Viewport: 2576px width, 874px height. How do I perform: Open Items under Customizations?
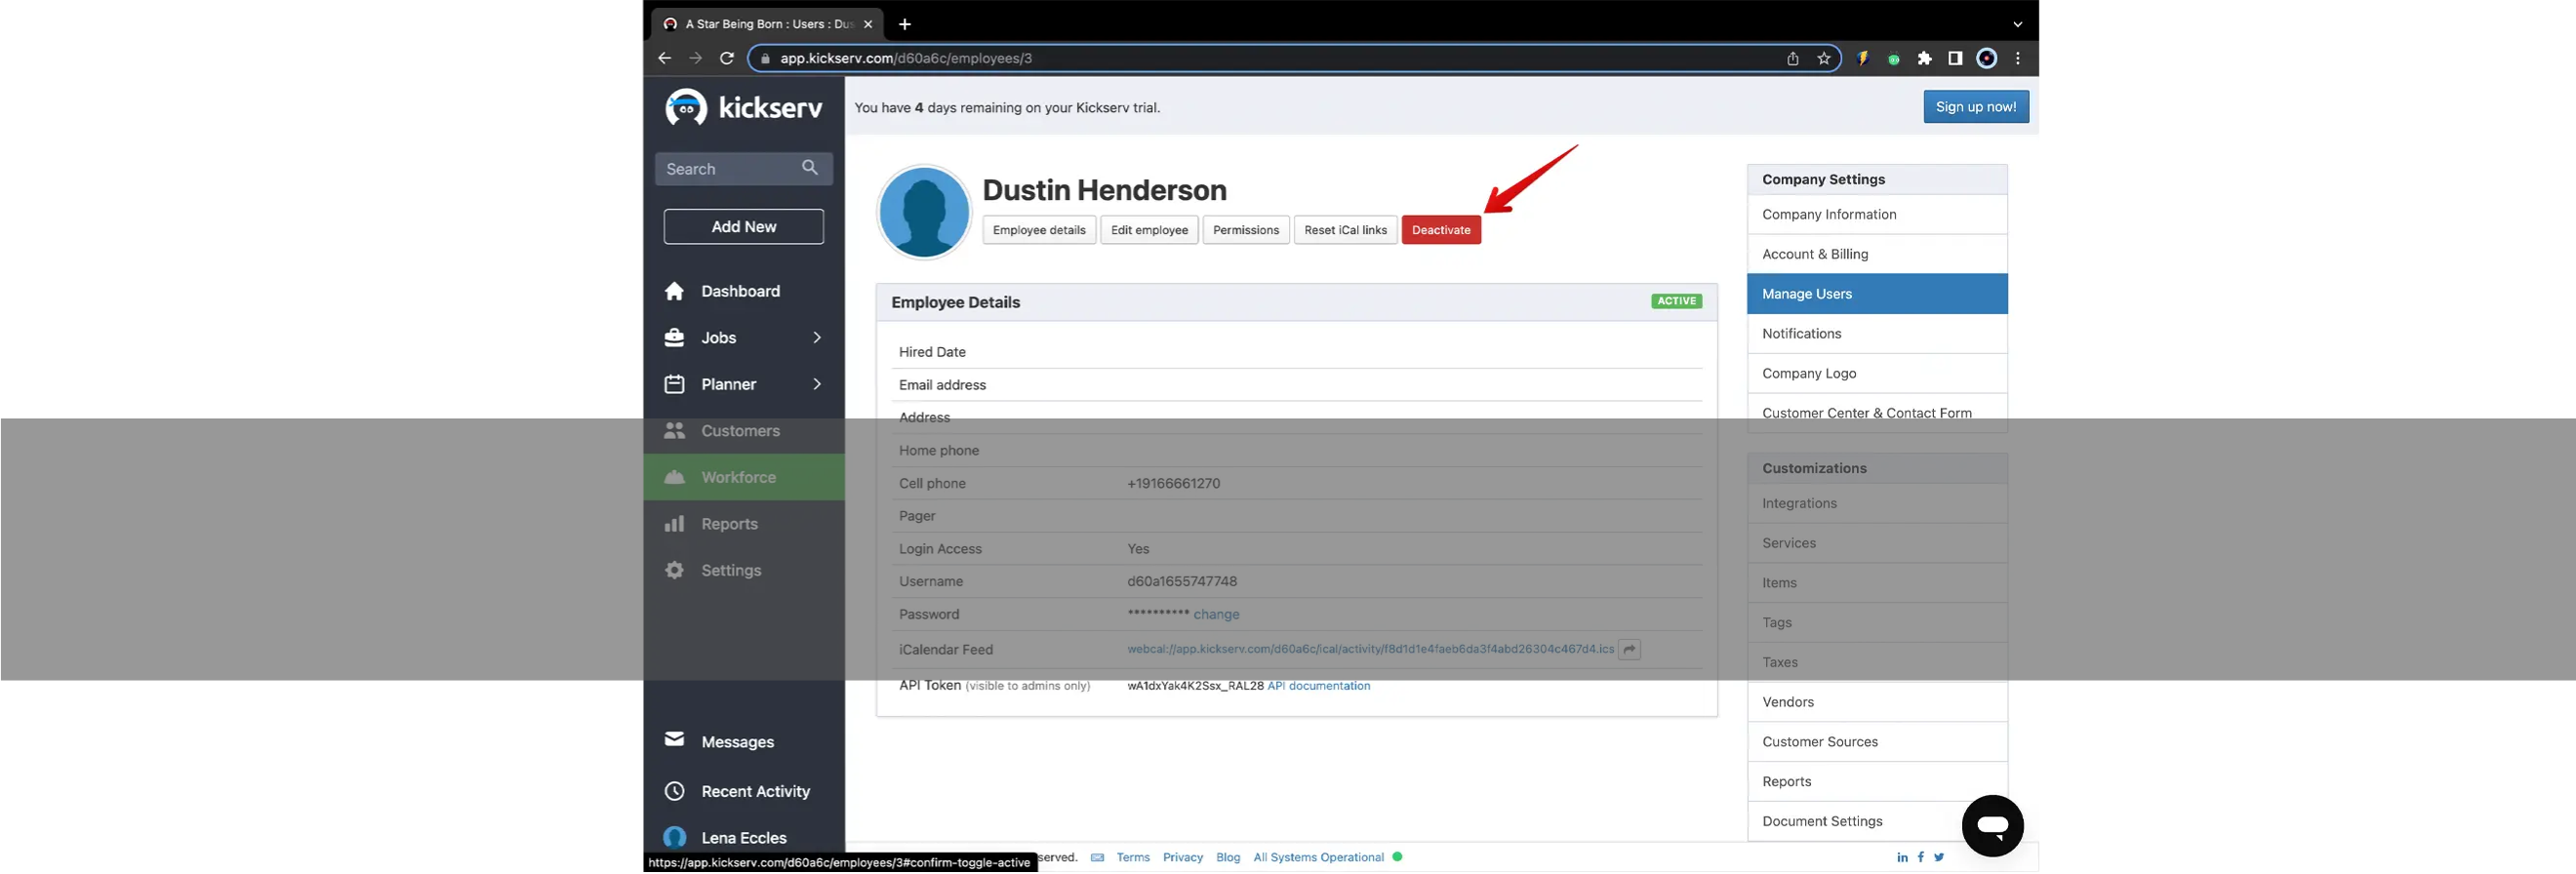[1877, 583]
